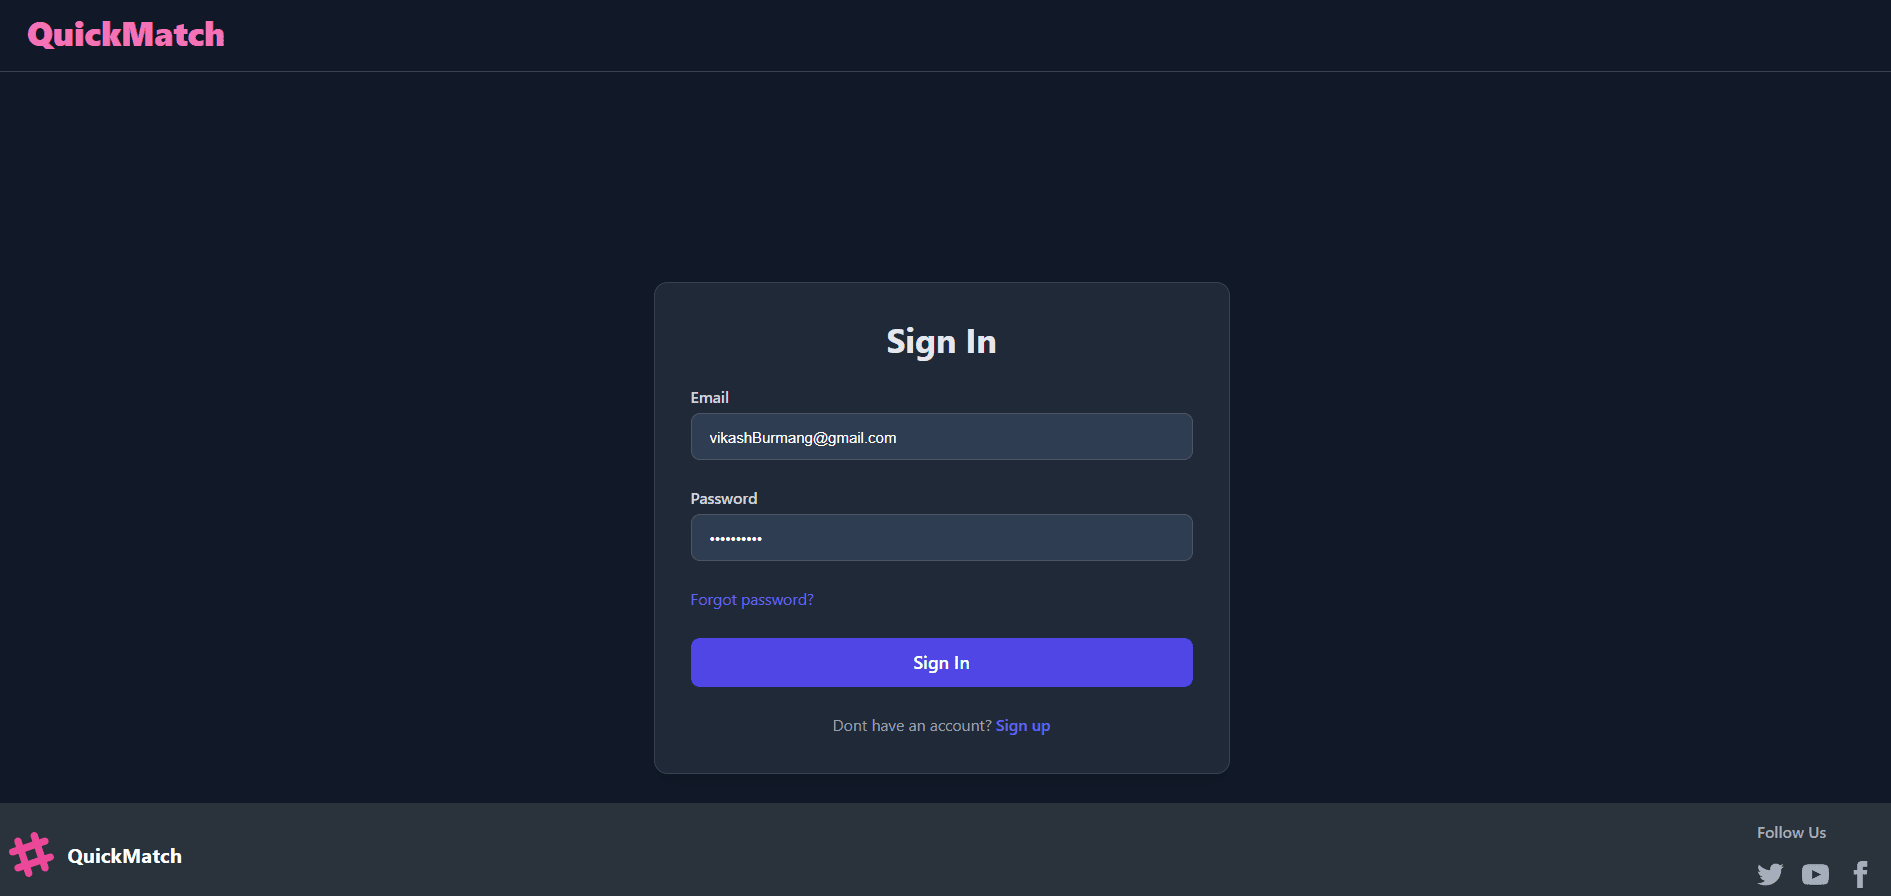Click the pink QuickMatch header logo
Viewport: 1891px width, 896px height.
[126, 35]
